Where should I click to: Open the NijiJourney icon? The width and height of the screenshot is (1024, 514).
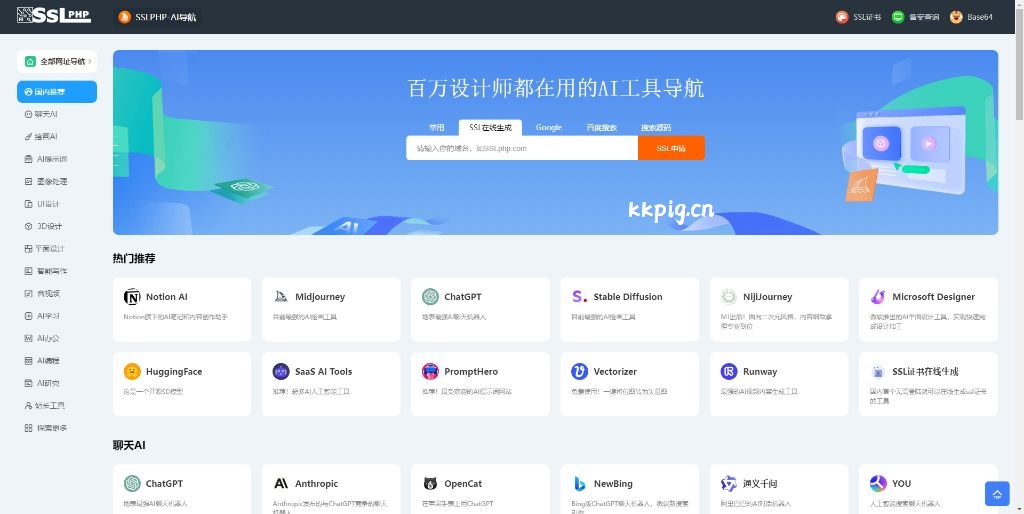click(x=729, y=297)
